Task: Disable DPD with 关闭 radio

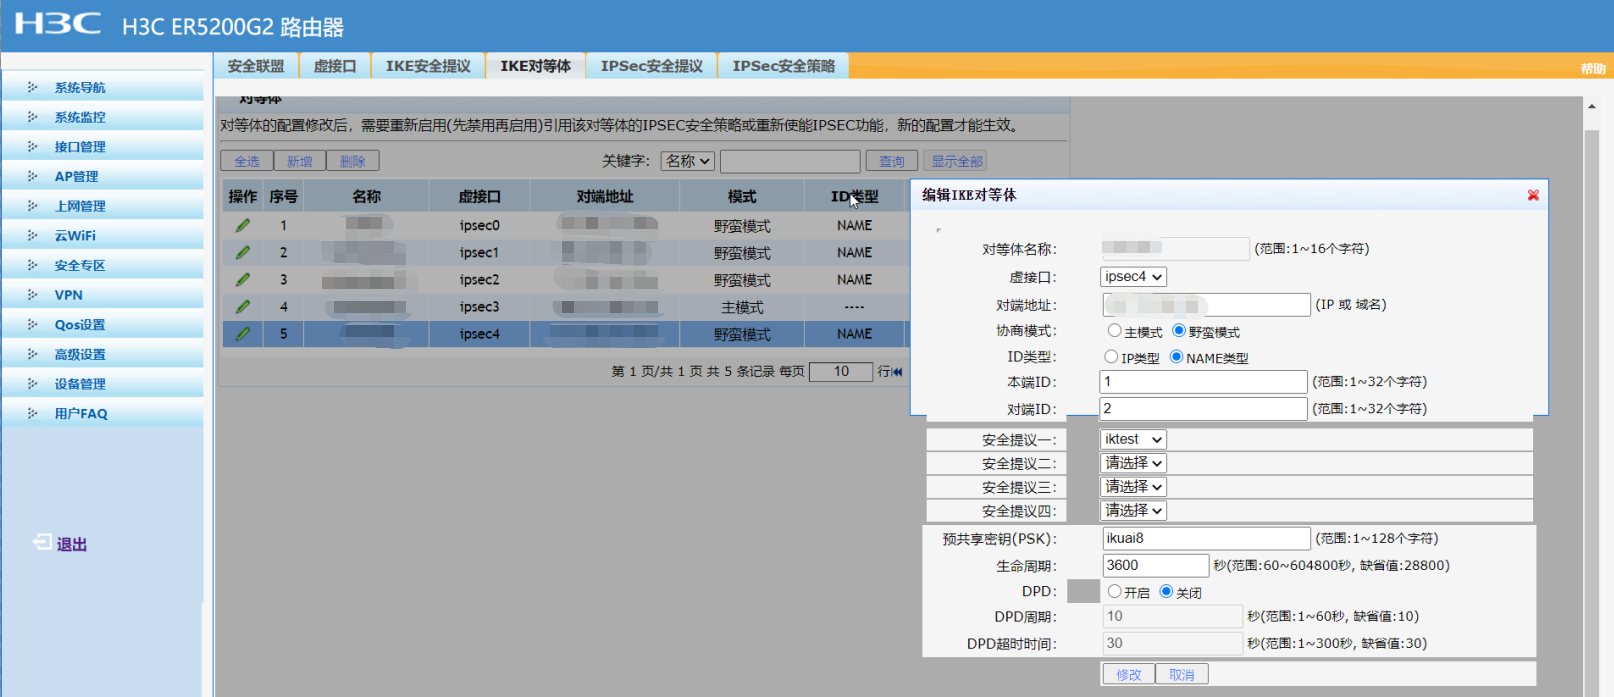Action: pyautogui.click(x=1166, y=592)
